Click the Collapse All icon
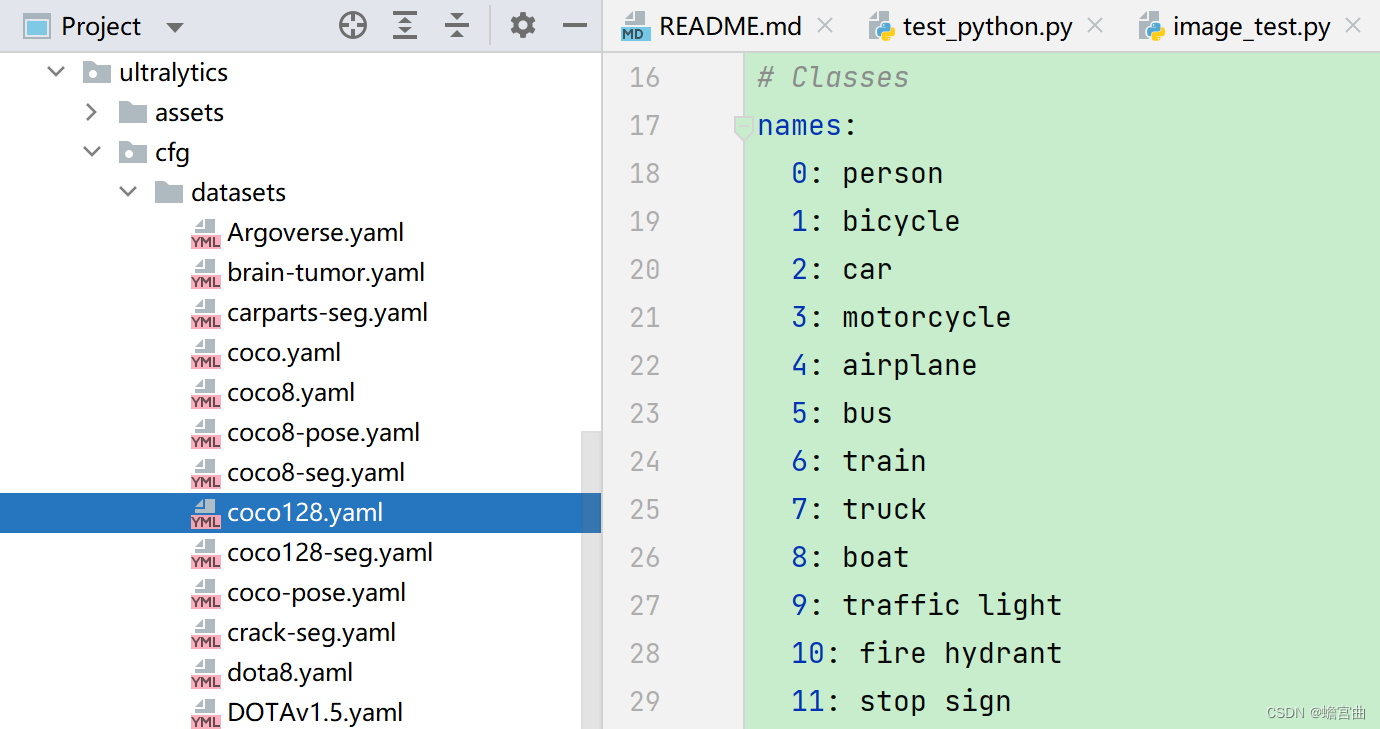The height and width of the screenshot is (729, 1380). point(457,26)
